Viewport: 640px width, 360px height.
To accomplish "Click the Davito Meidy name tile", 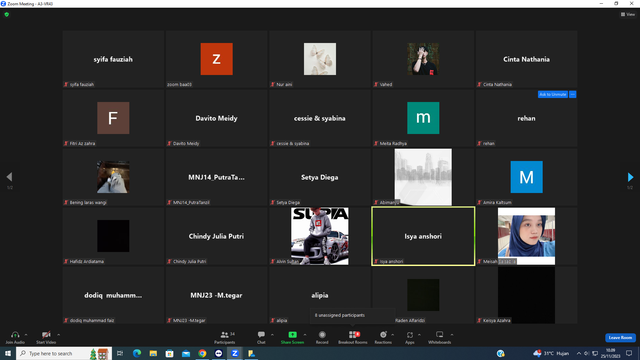I will pos(216,118).
